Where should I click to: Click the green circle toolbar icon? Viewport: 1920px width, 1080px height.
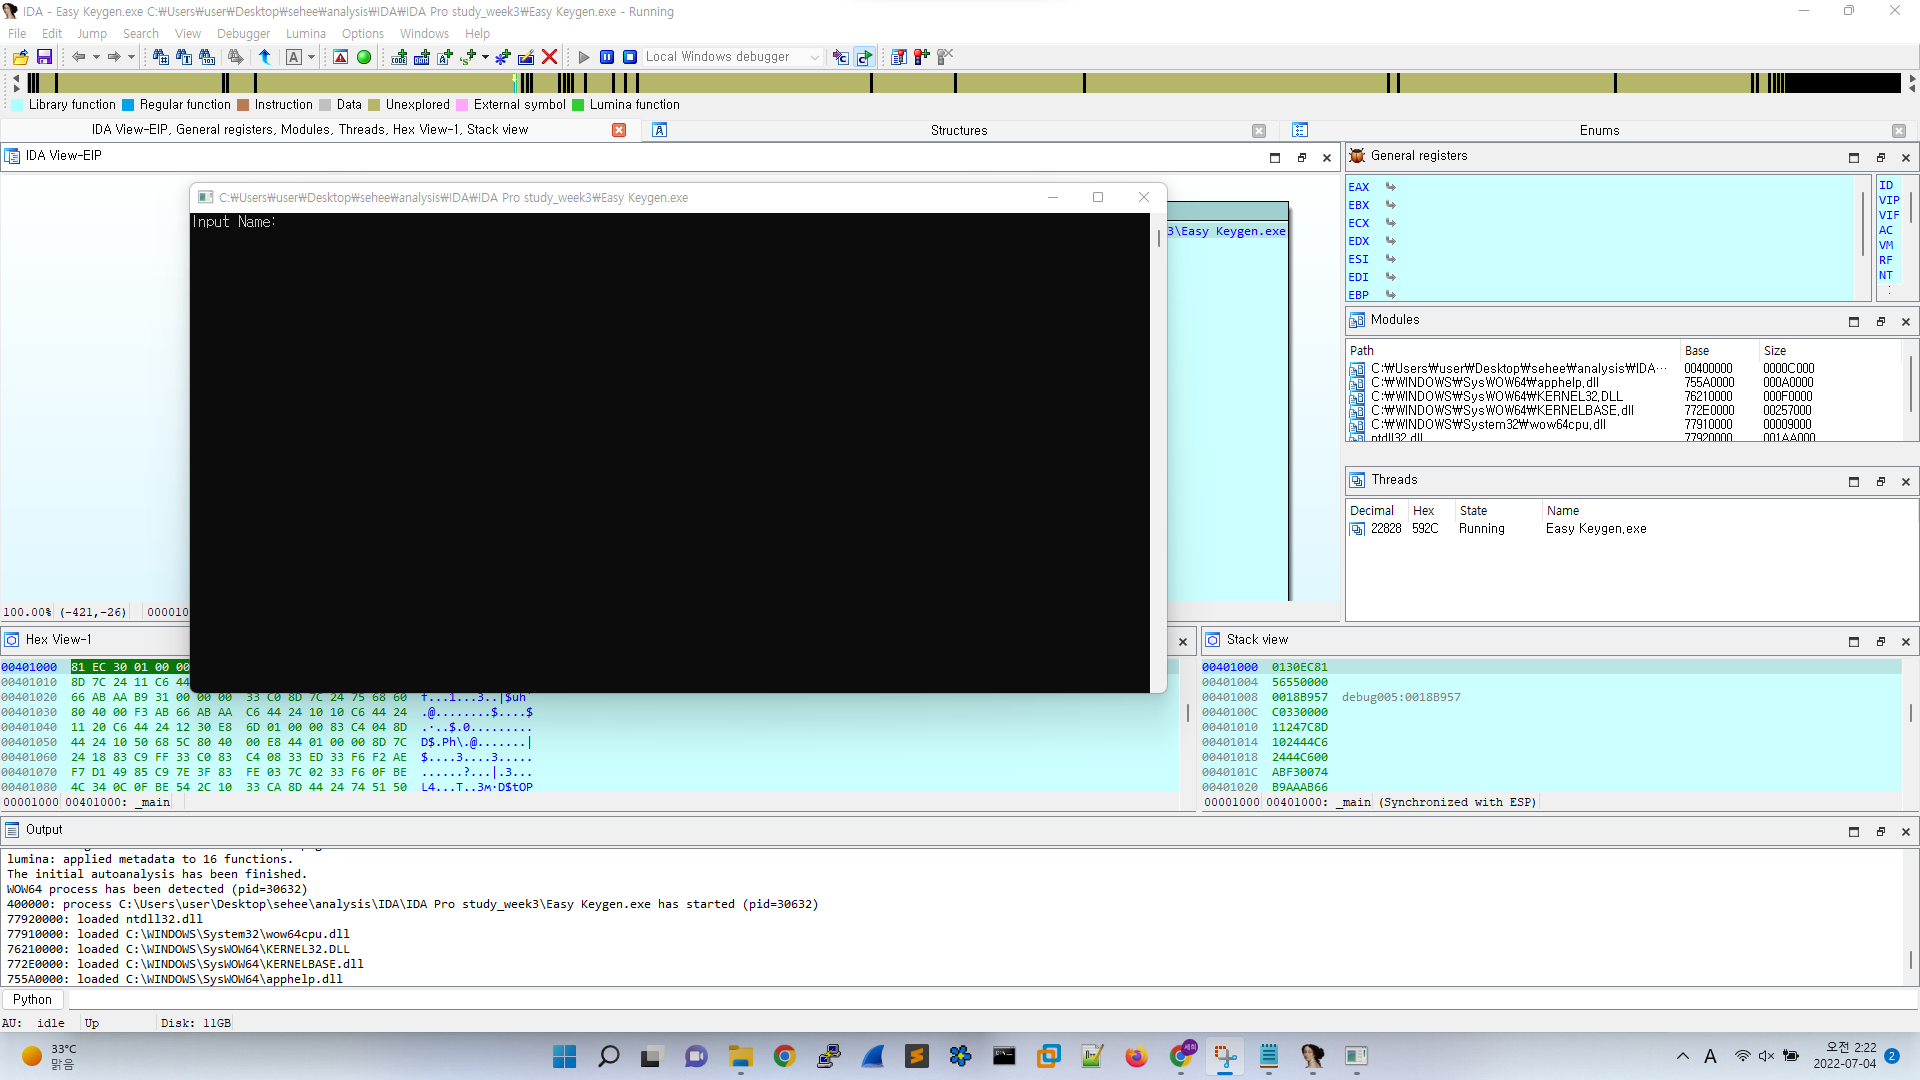click(364, 57)
